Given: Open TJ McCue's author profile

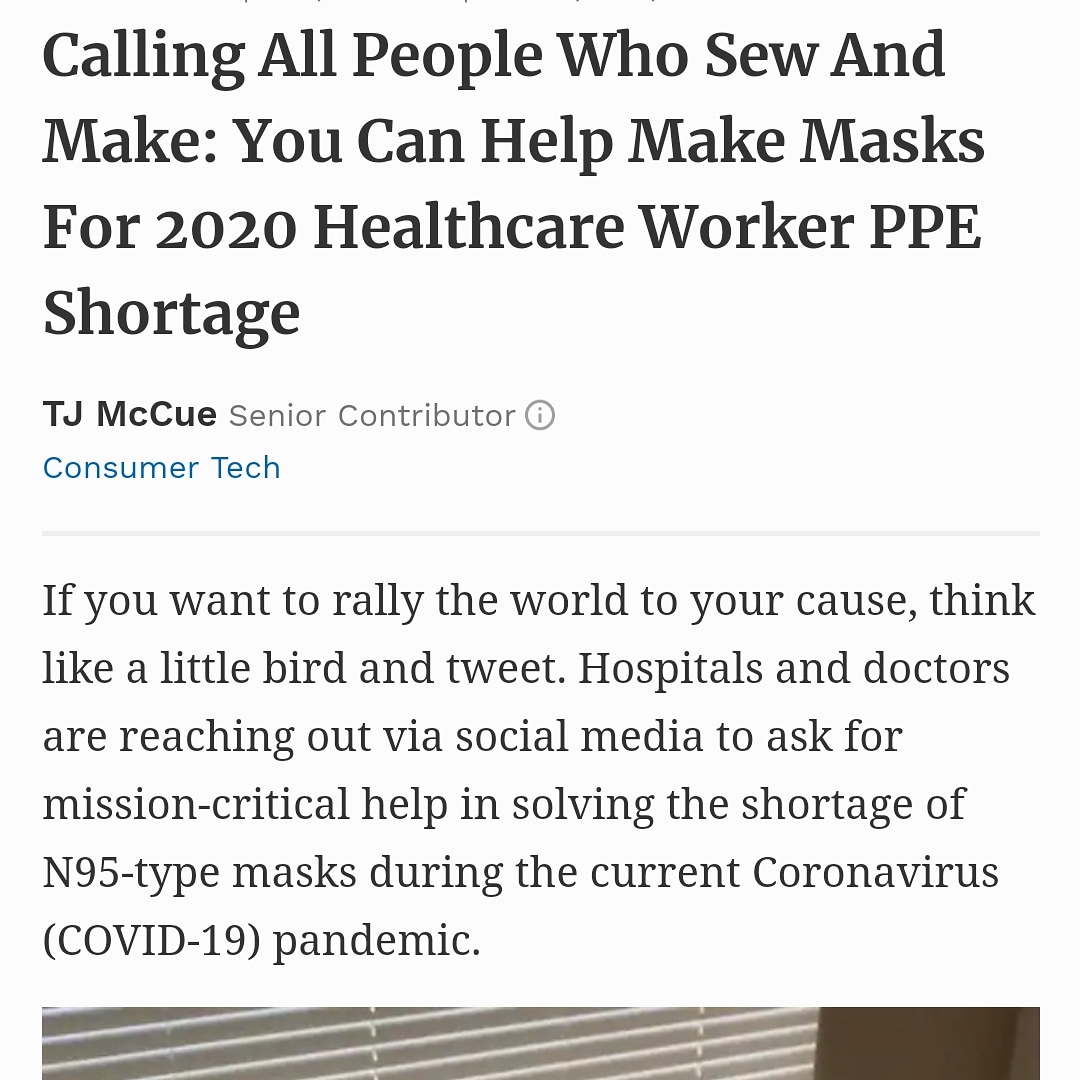Looking at the screenshot, I should pyautogui.click(x=129, y=415).
